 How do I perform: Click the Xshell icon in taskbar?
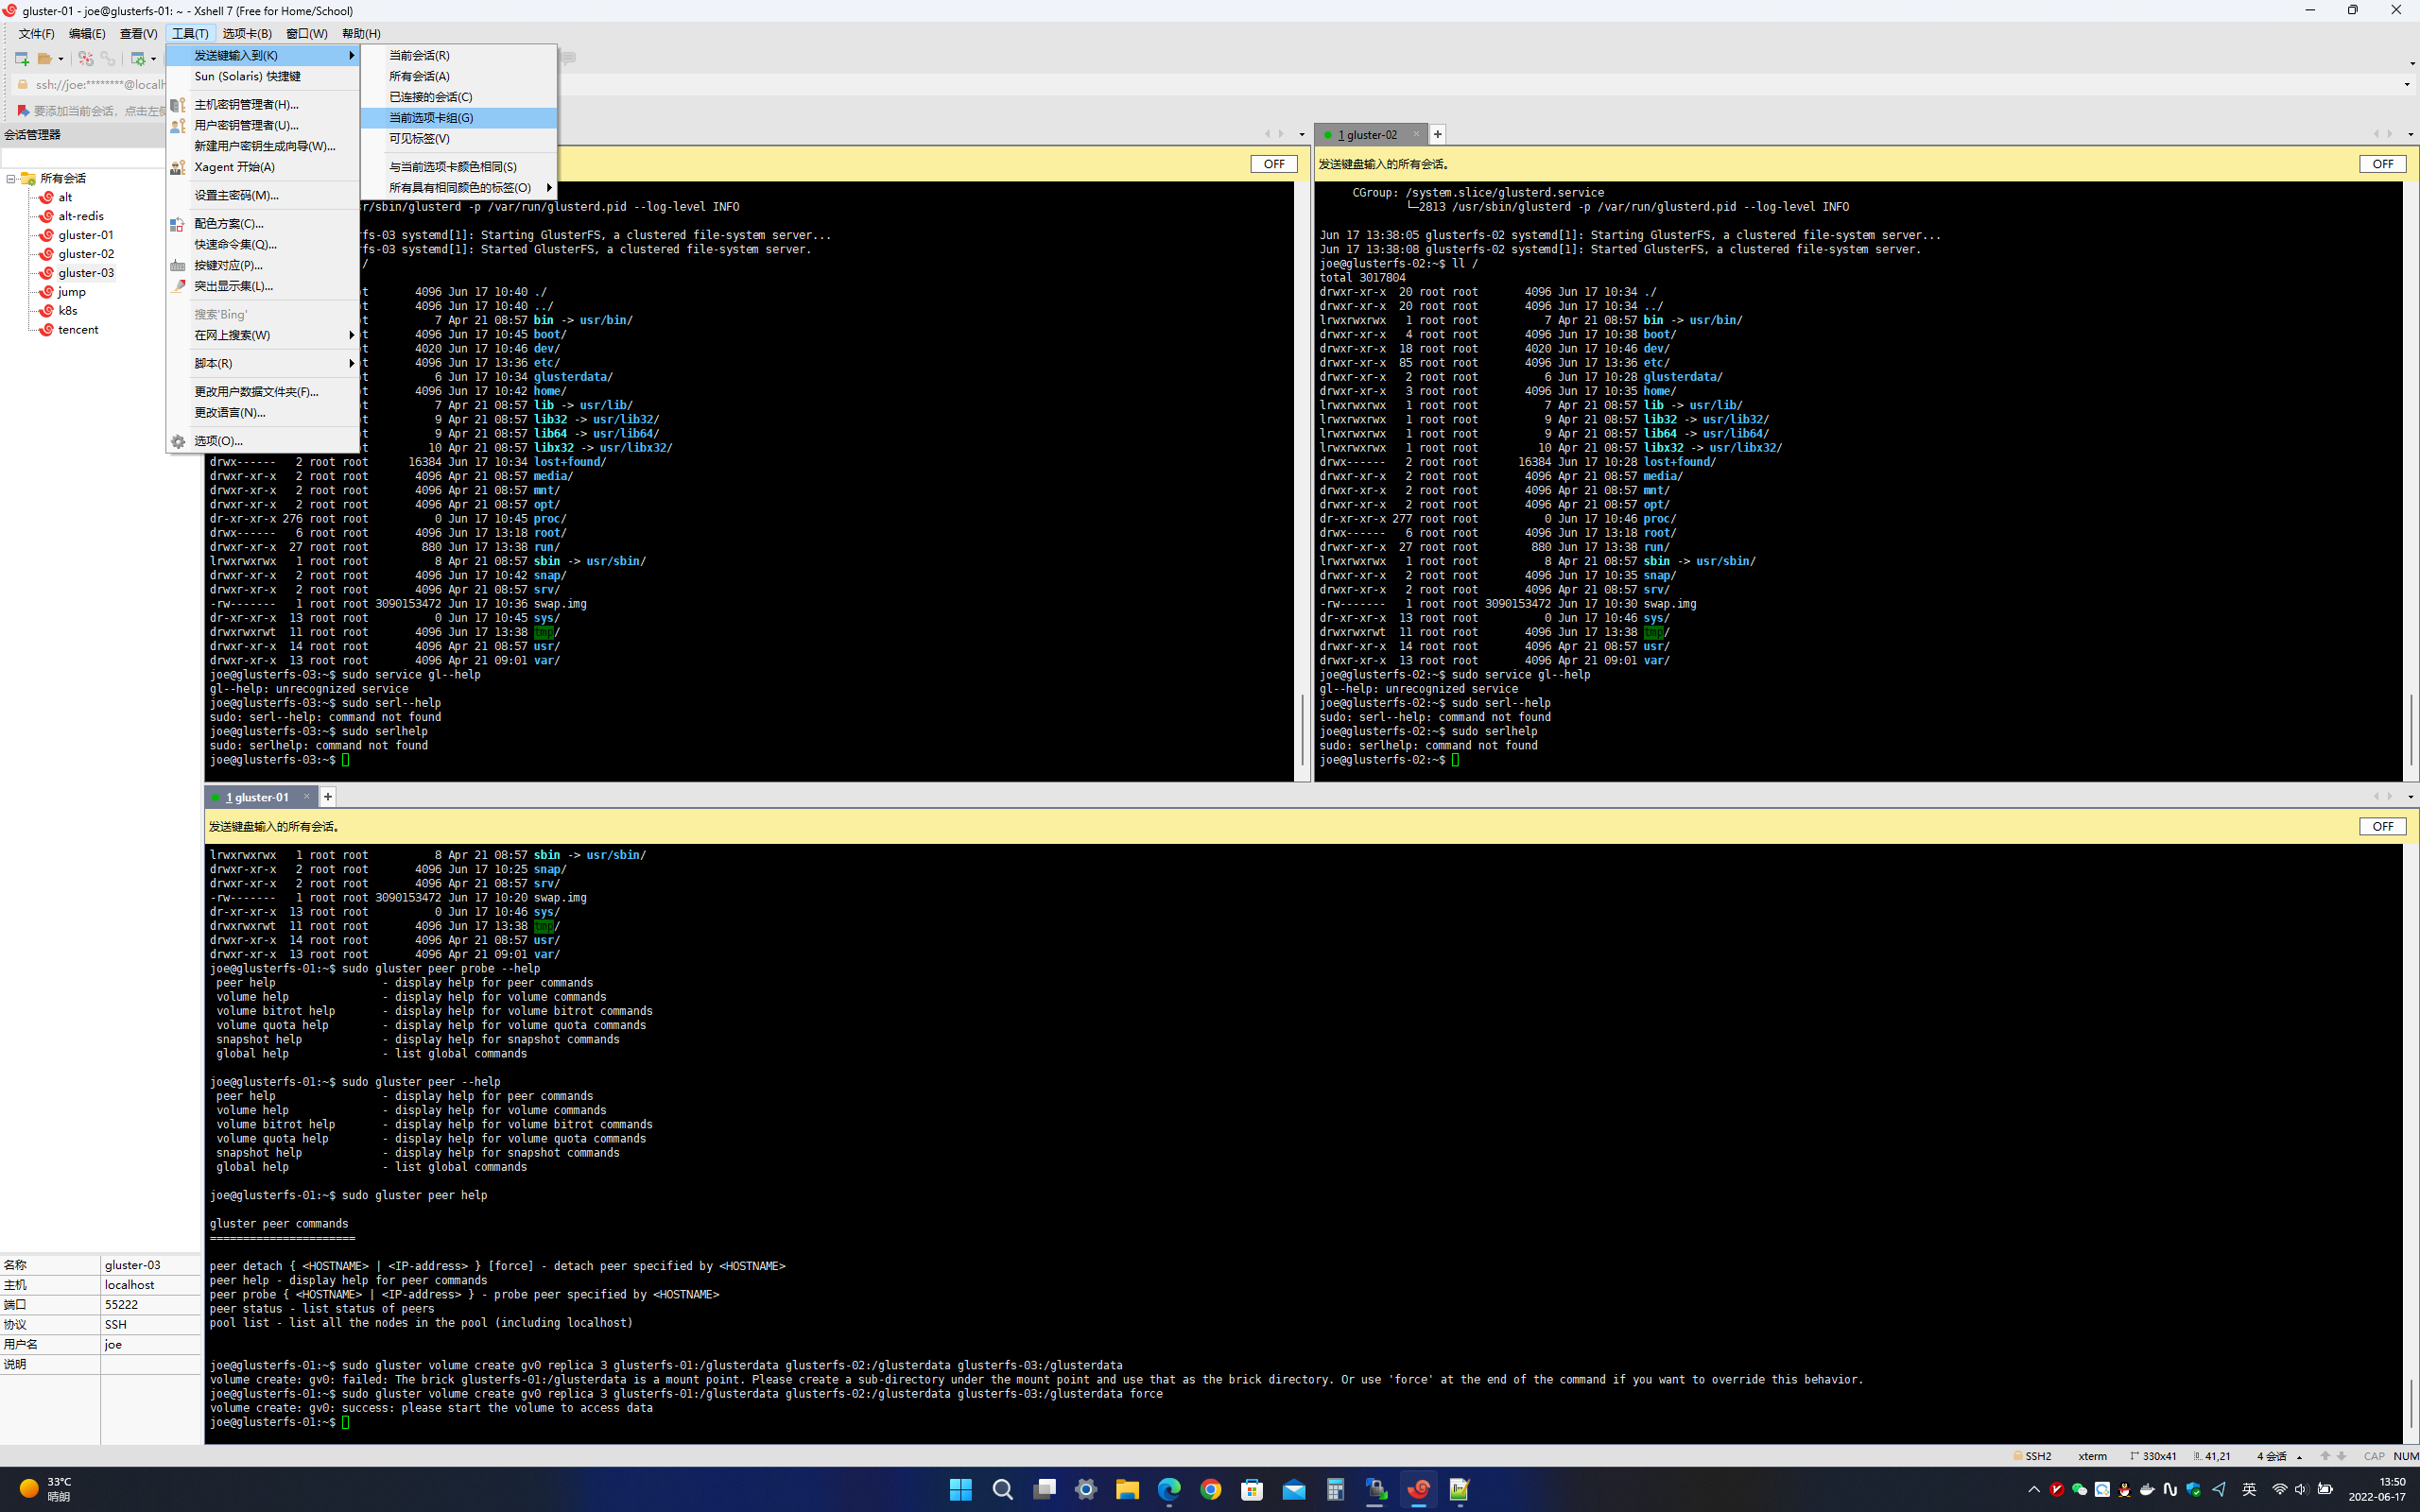point(1418,1490)
